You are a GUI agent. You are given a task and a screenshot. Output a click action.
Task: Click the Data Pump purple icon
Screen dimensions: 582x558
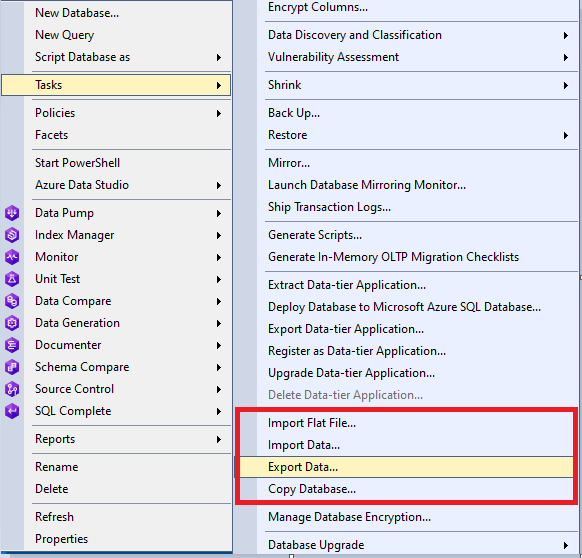(12, 213)
